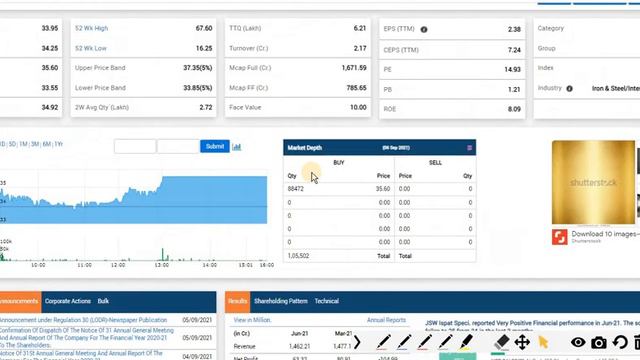Click the Shutterstock logo icon in ad
The width and height of the screenshot is (640, 360).
[x=560, y=237]
